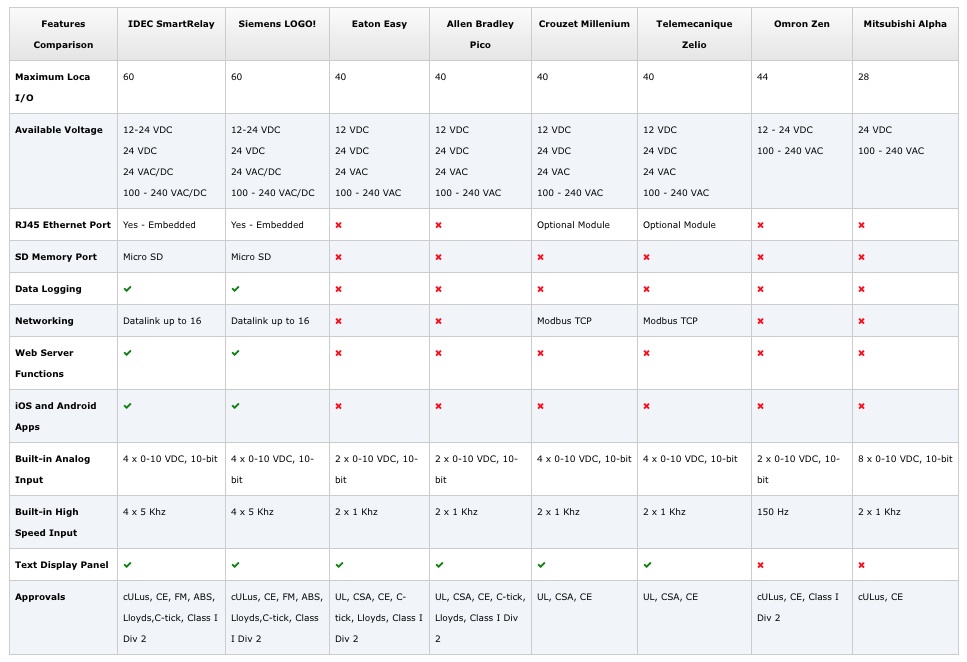Click red X for Telemecanique Zelio Web Server Functions
967x662 pixels.
[x=646, y=354]
